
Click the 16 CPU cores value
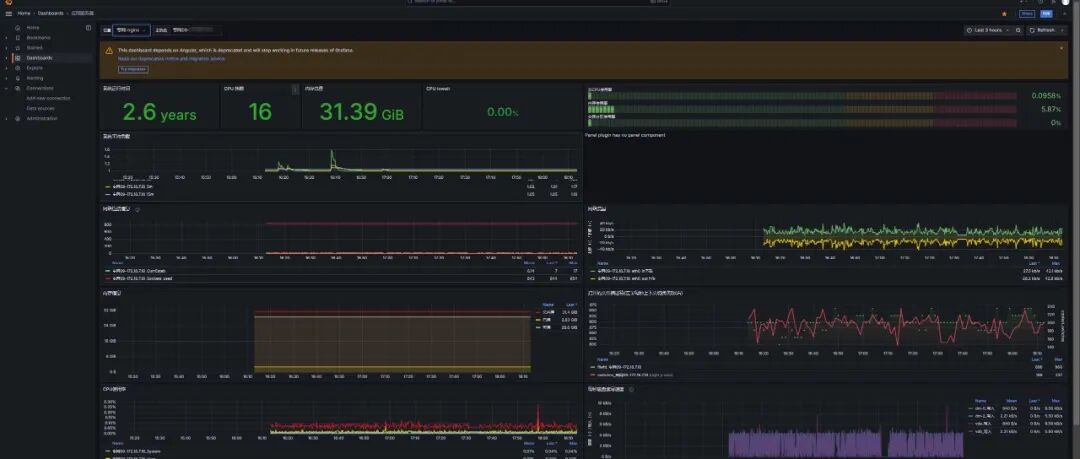tap(260, 112)
